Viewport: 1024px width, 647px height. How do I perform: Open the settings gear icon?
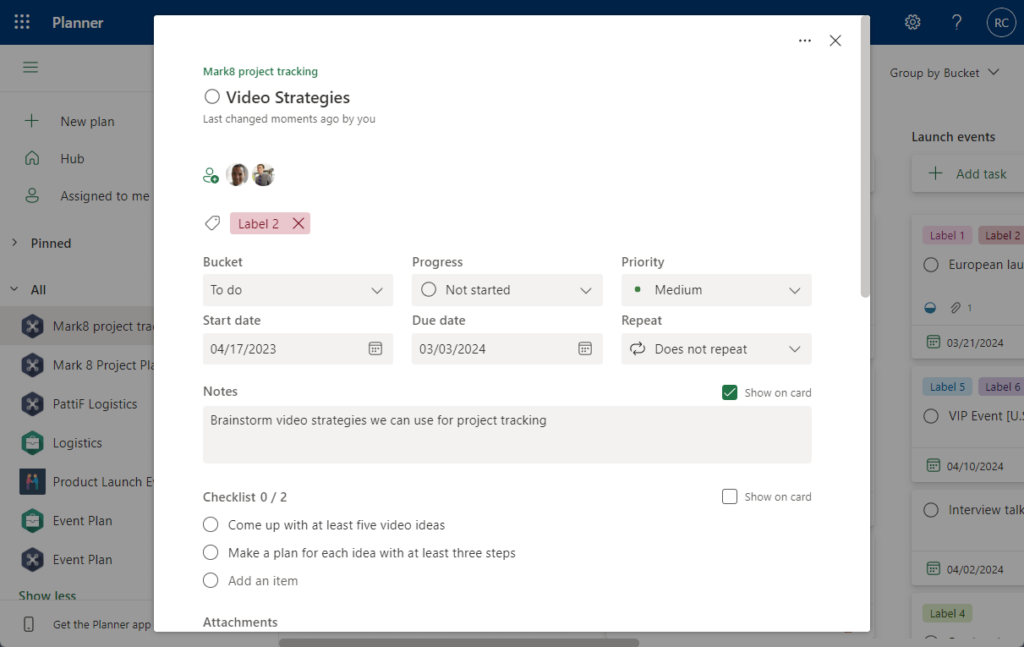(x=912, y=22)
